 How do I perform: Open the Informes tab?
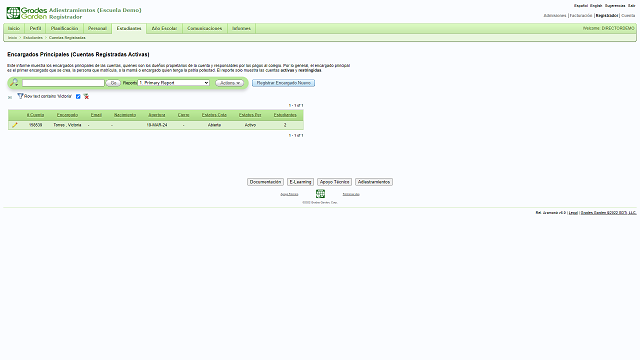[x=241, y=28]
